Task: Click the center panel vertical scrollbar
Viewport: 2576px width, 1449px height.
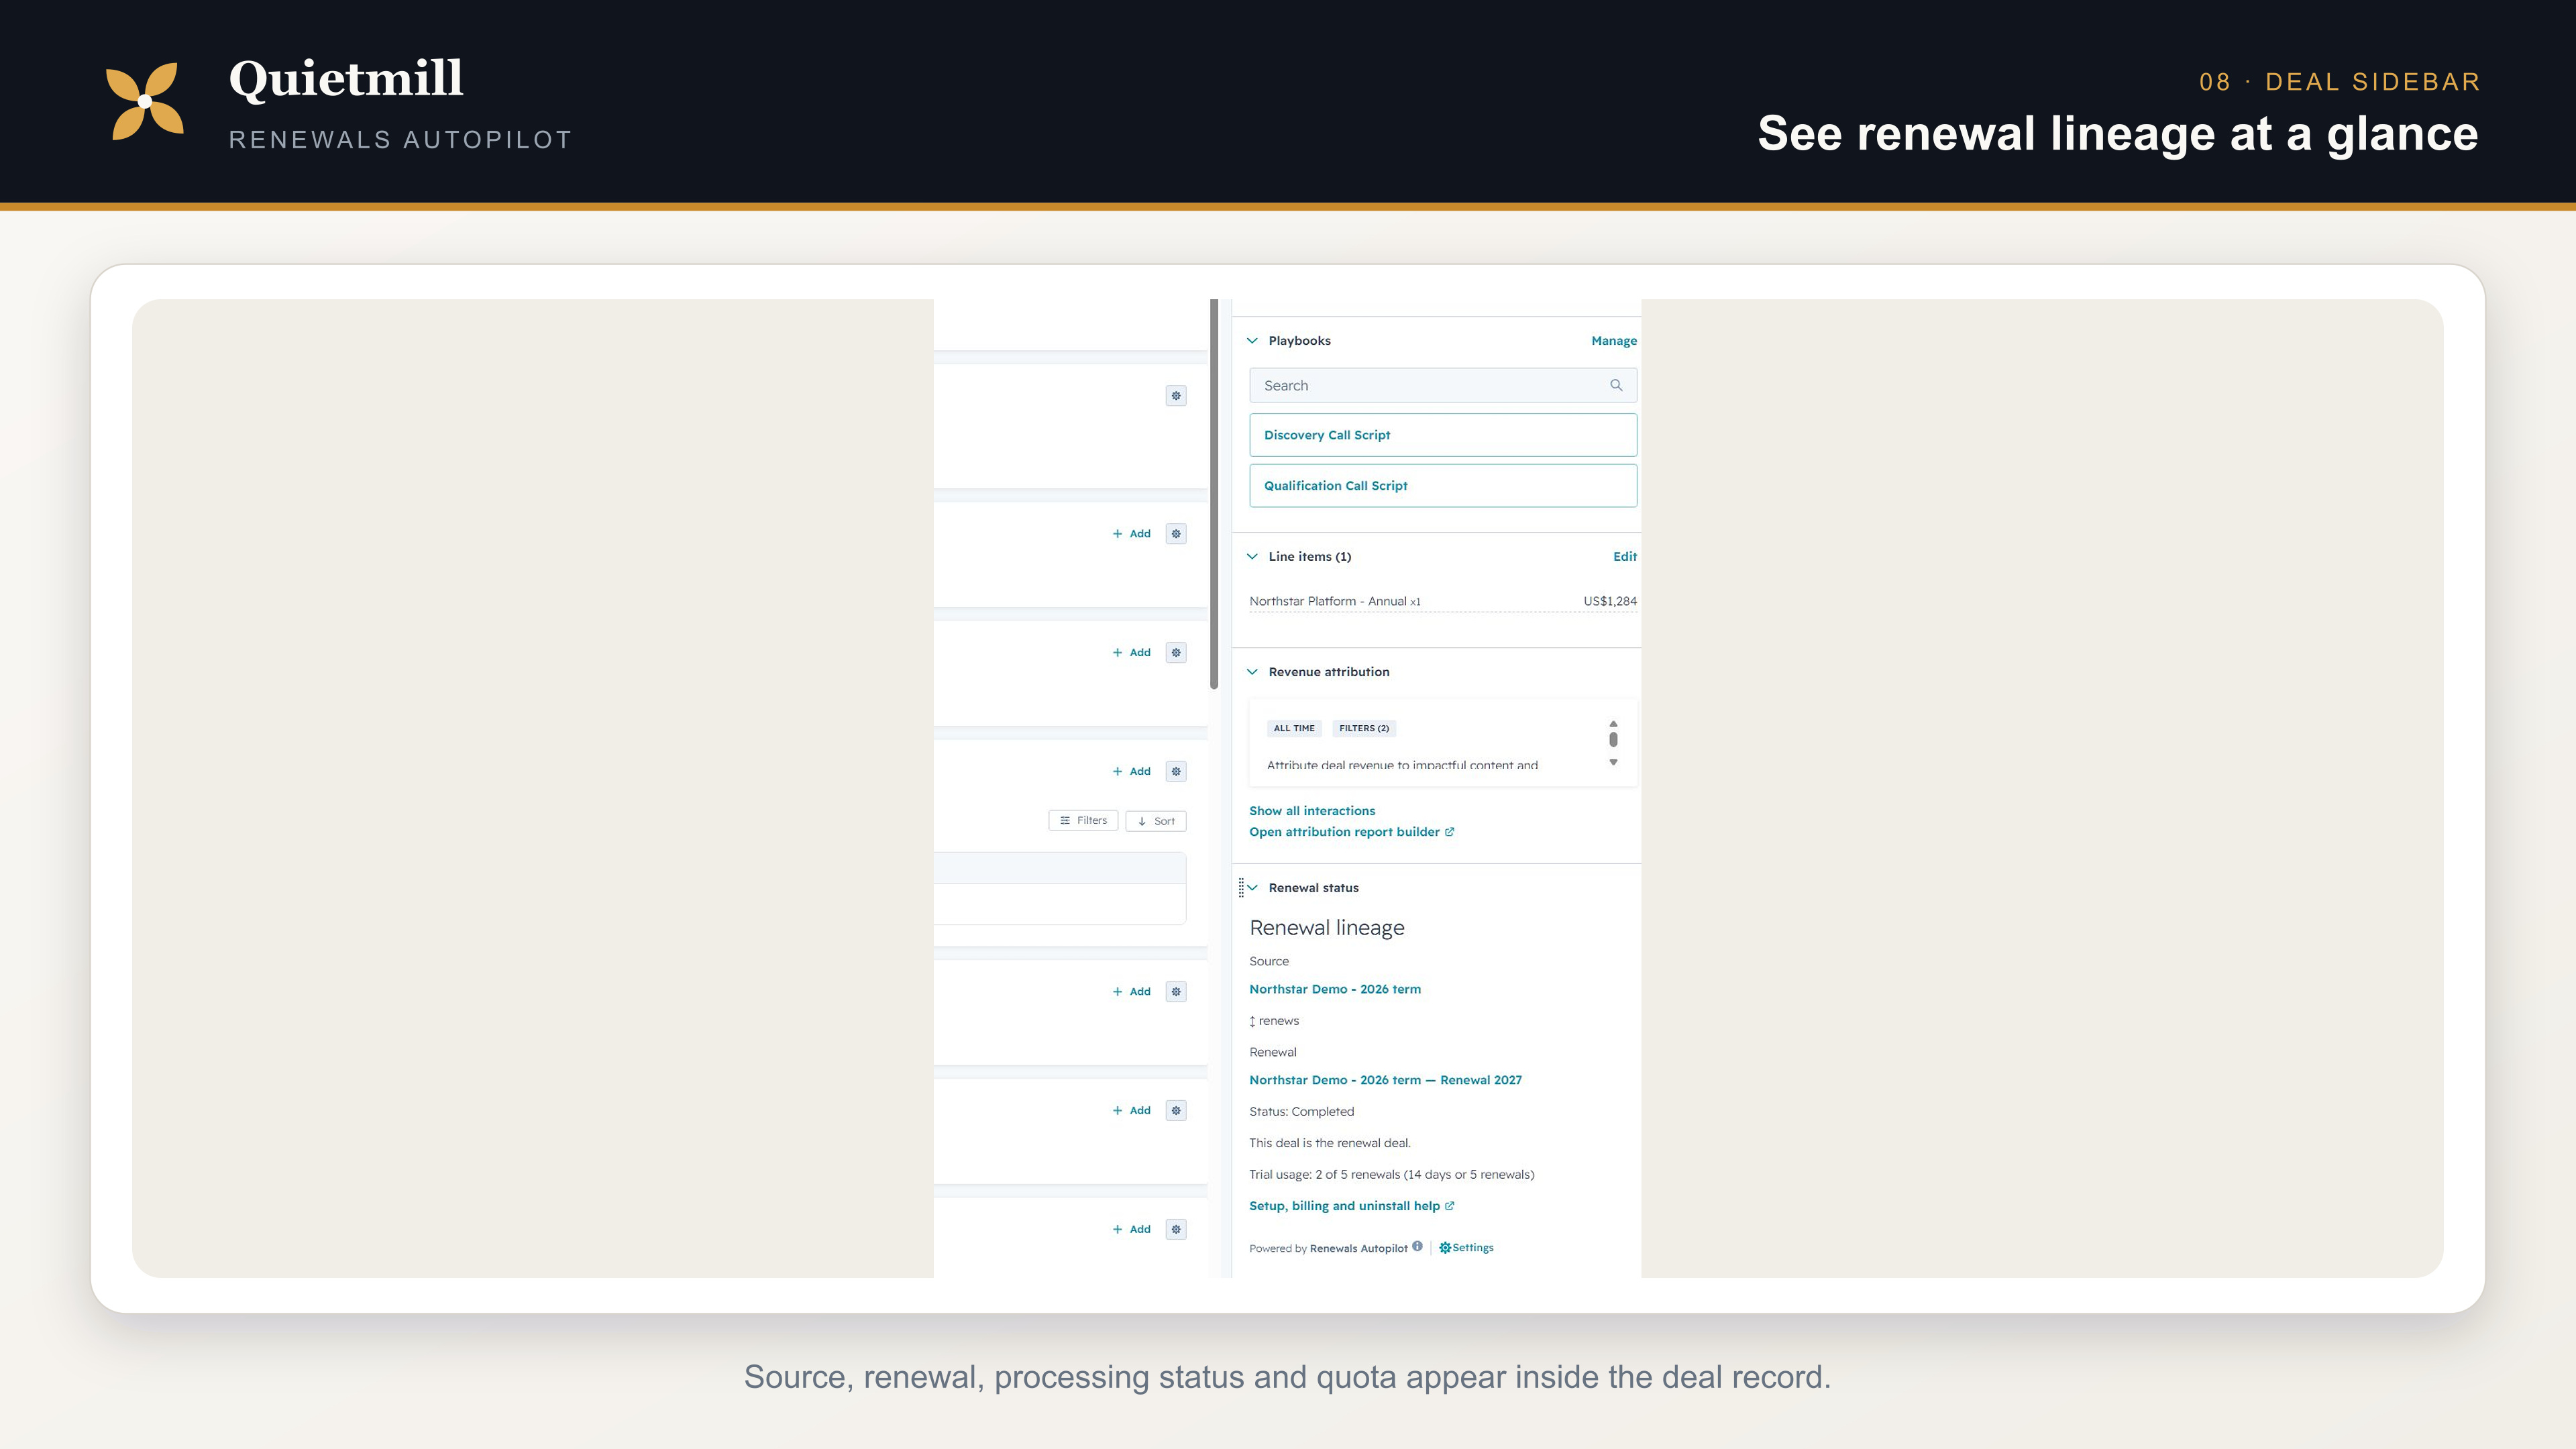Action: pyautogui.click(x=1213, y=494)
